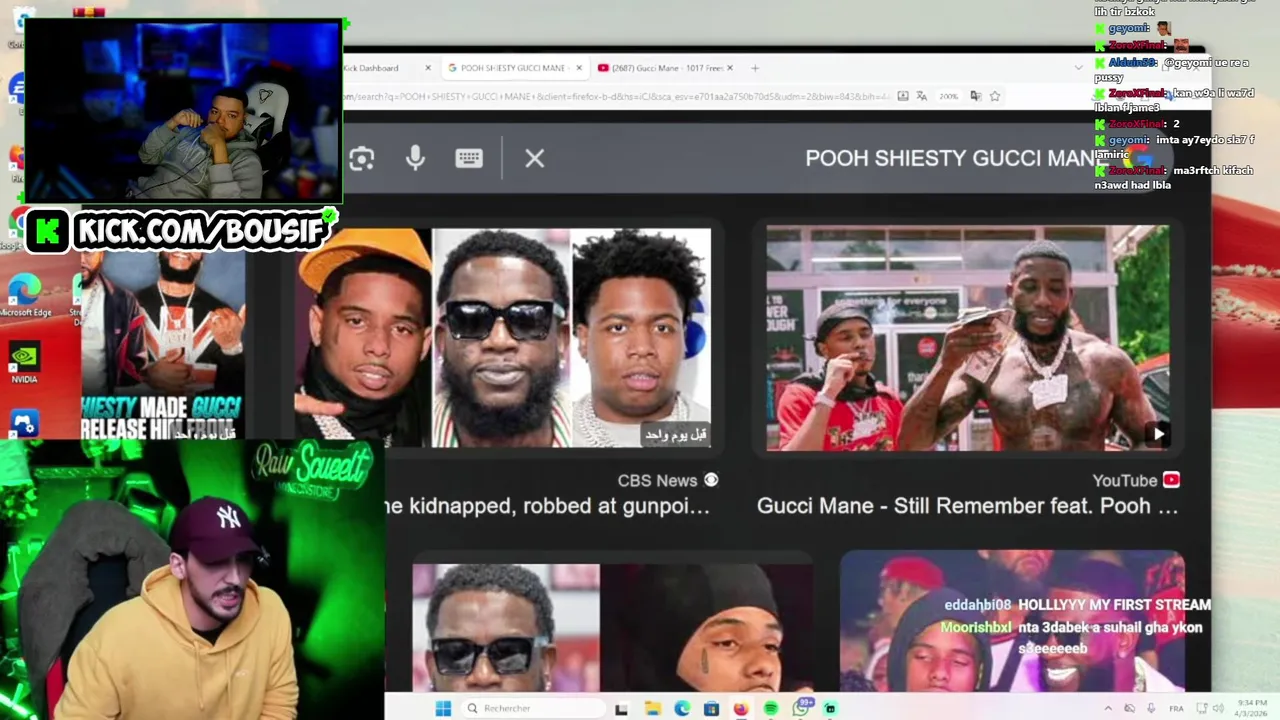Open the sunglasses and face-tattoo image result

point(612,626)
